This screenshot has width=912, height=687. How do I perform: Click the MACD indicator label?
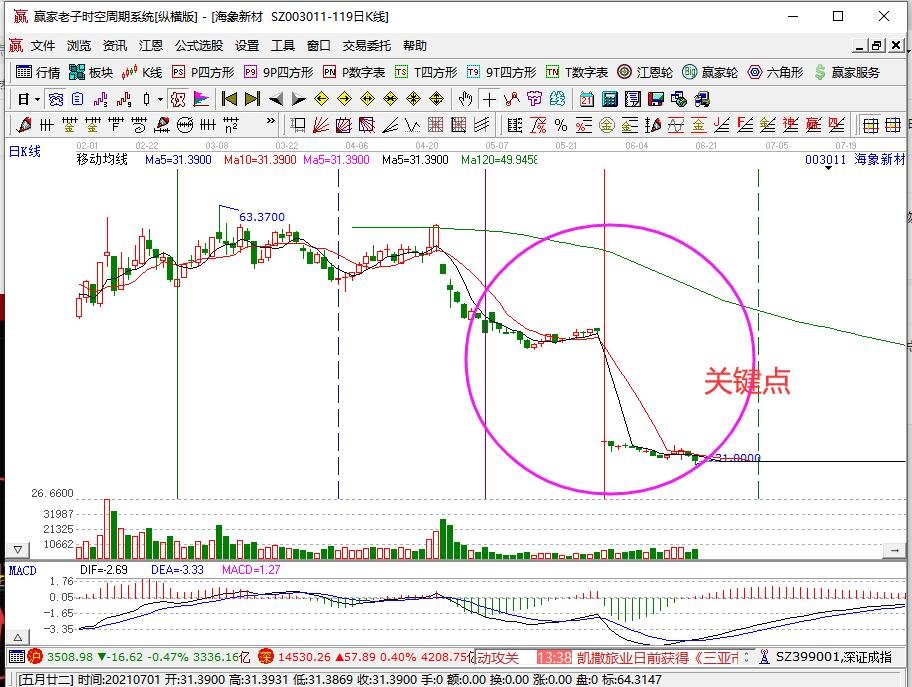[x=23, y=570]
